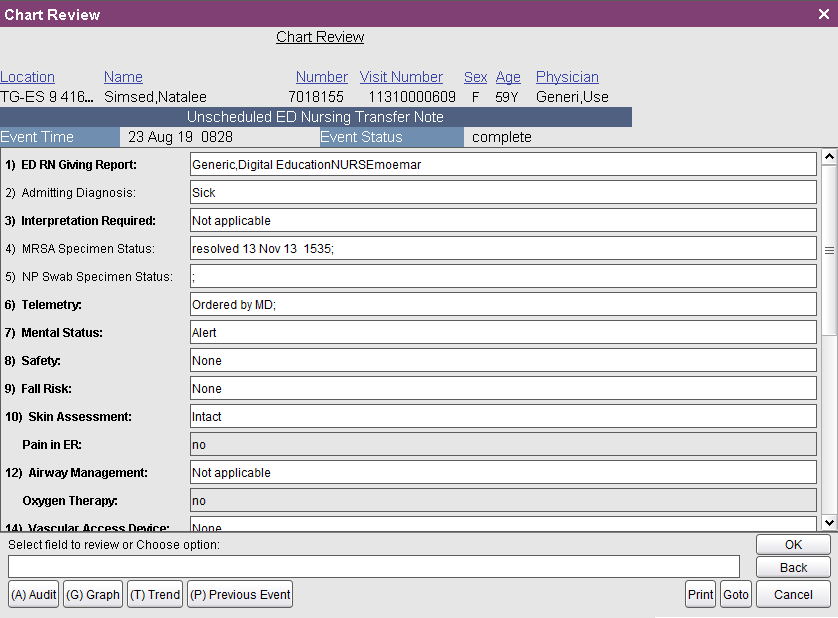Sort records by the Name column

pos(123,76)
